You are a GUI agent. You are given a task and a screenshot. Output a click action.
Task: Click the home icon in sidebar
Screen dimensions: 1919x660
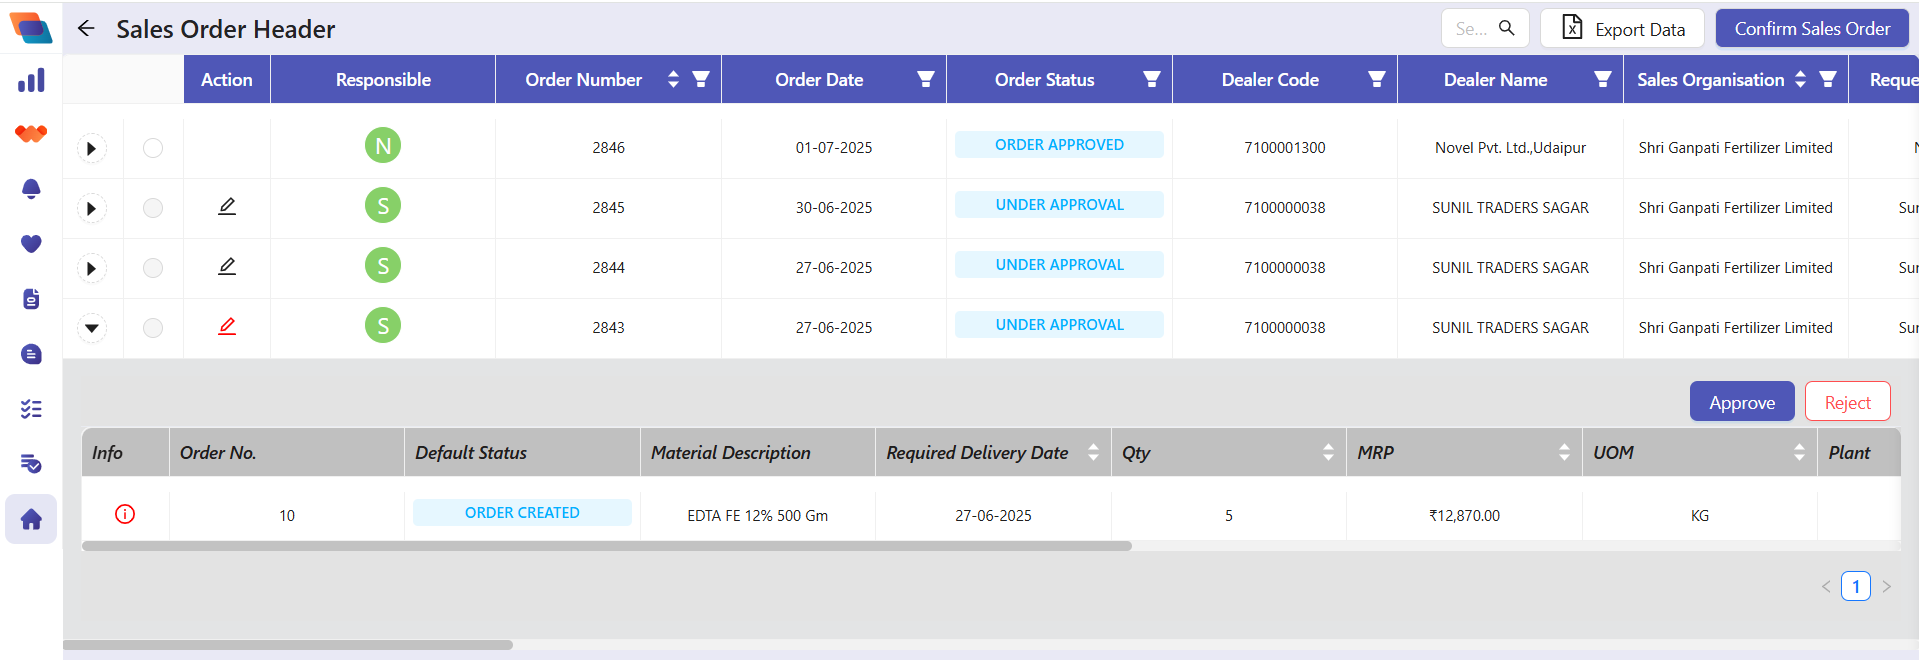coord(31,519)
